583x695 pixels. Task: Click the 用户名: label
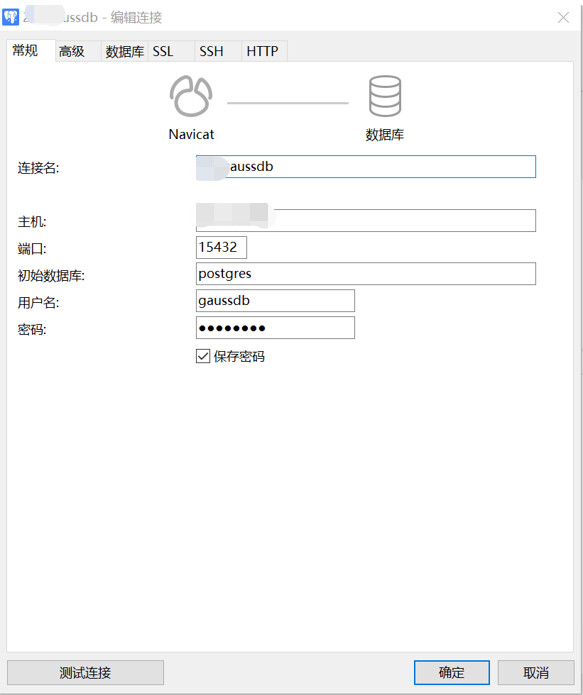pyautogui.click(x=38, y=303)
